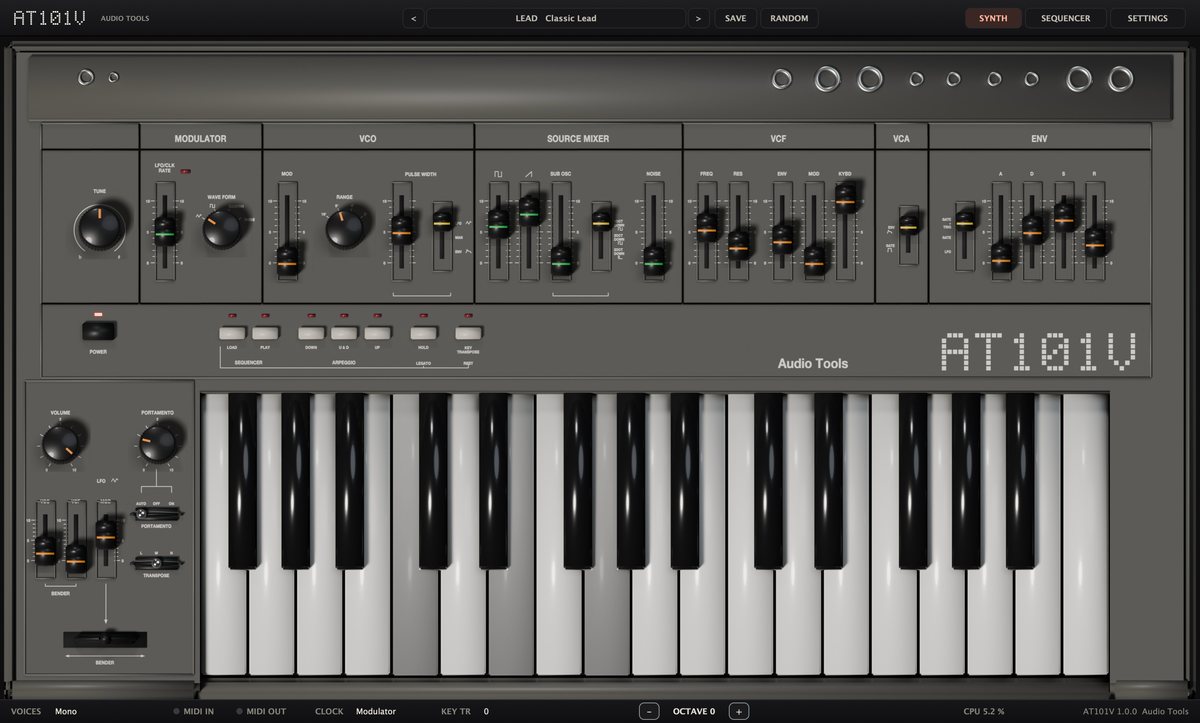Adjust the LFO/CLK RATE slider

coord(166,233)
